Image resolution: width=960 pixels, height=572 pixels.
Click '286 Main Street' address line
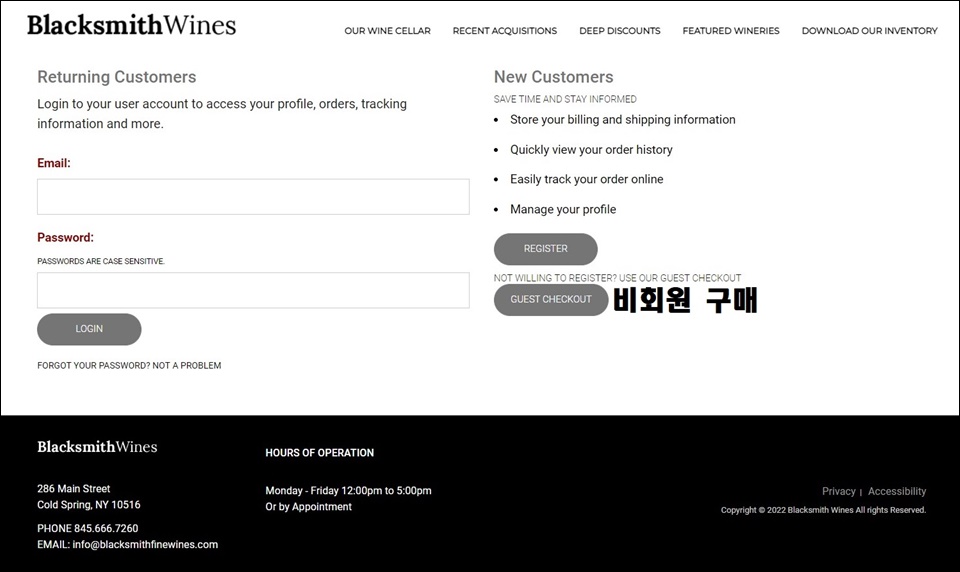pos(73,489)
